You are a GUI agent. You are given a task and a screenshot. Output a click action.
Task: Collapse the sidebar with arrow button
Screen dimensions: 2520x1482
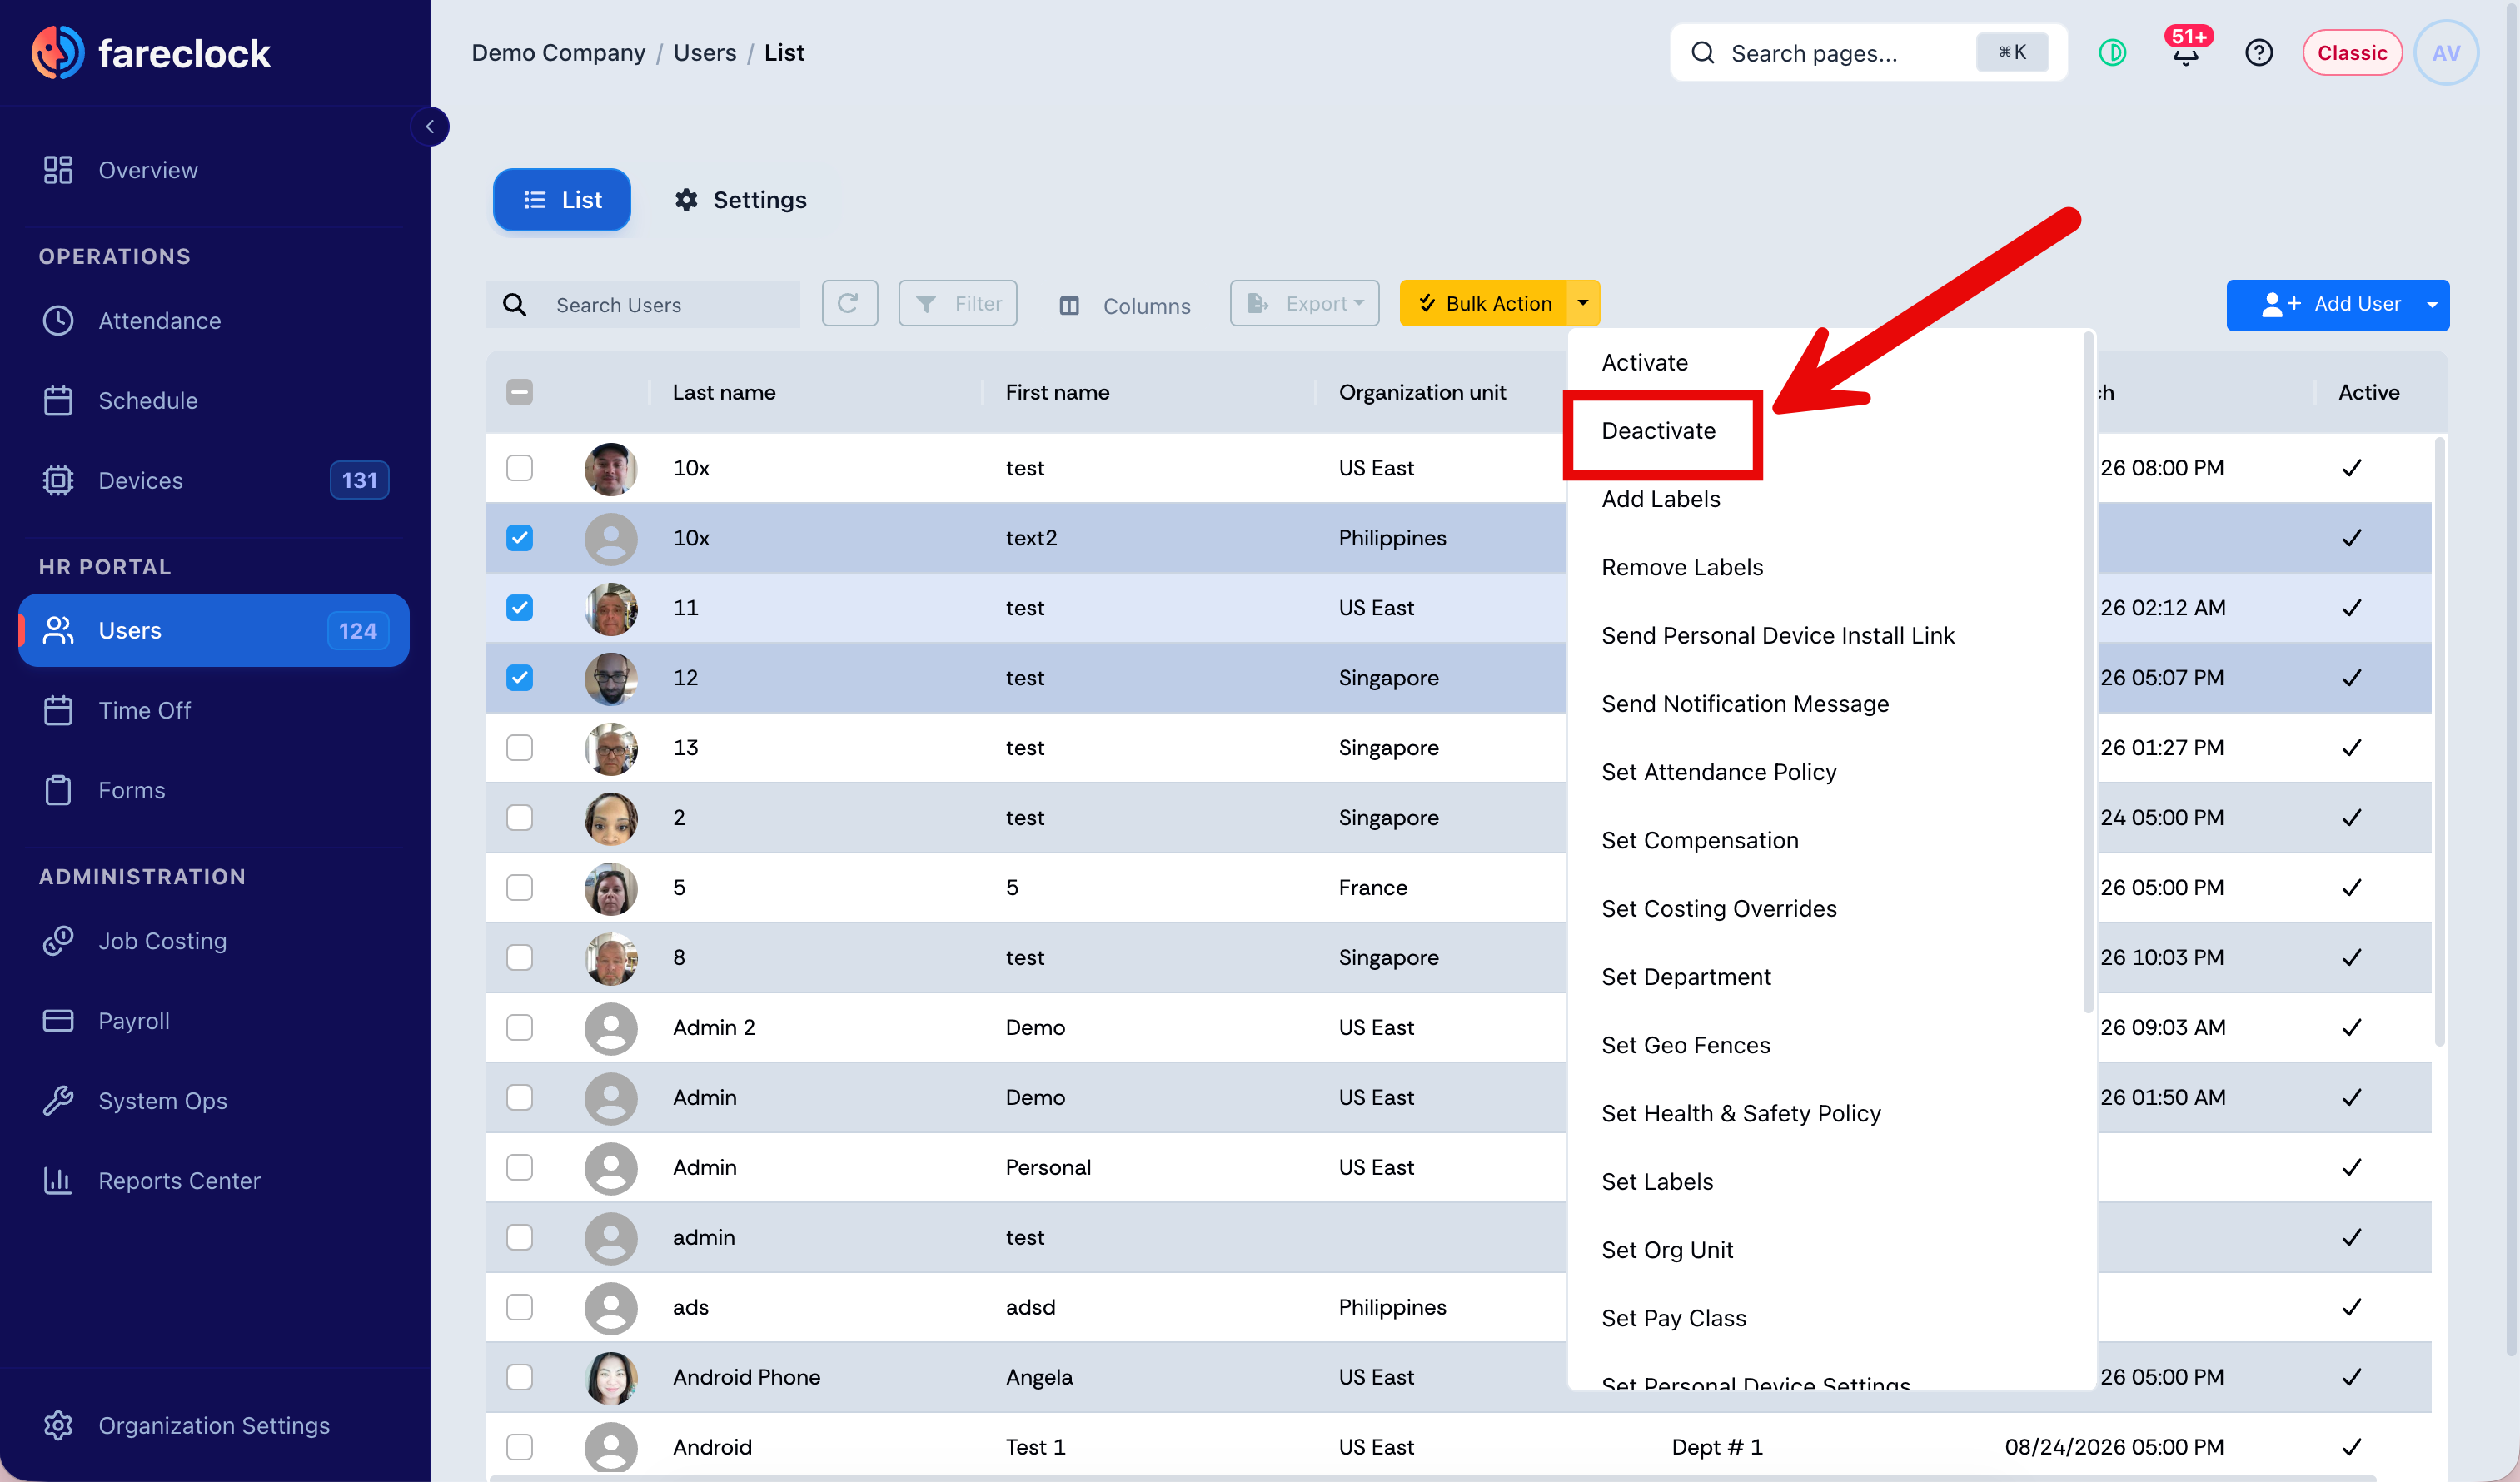tap(430, 127)
